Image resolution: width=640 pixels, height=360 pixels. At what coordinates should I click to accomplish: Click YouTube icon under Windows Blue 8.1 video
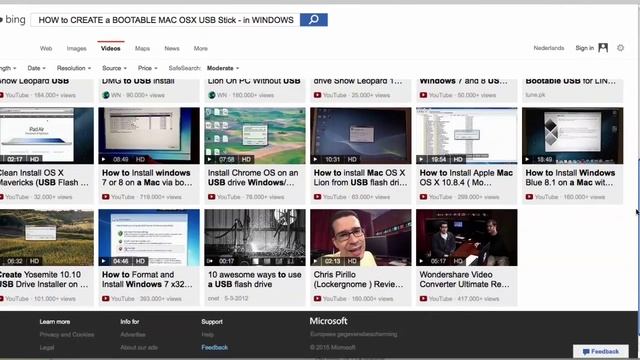click(529, 197)
